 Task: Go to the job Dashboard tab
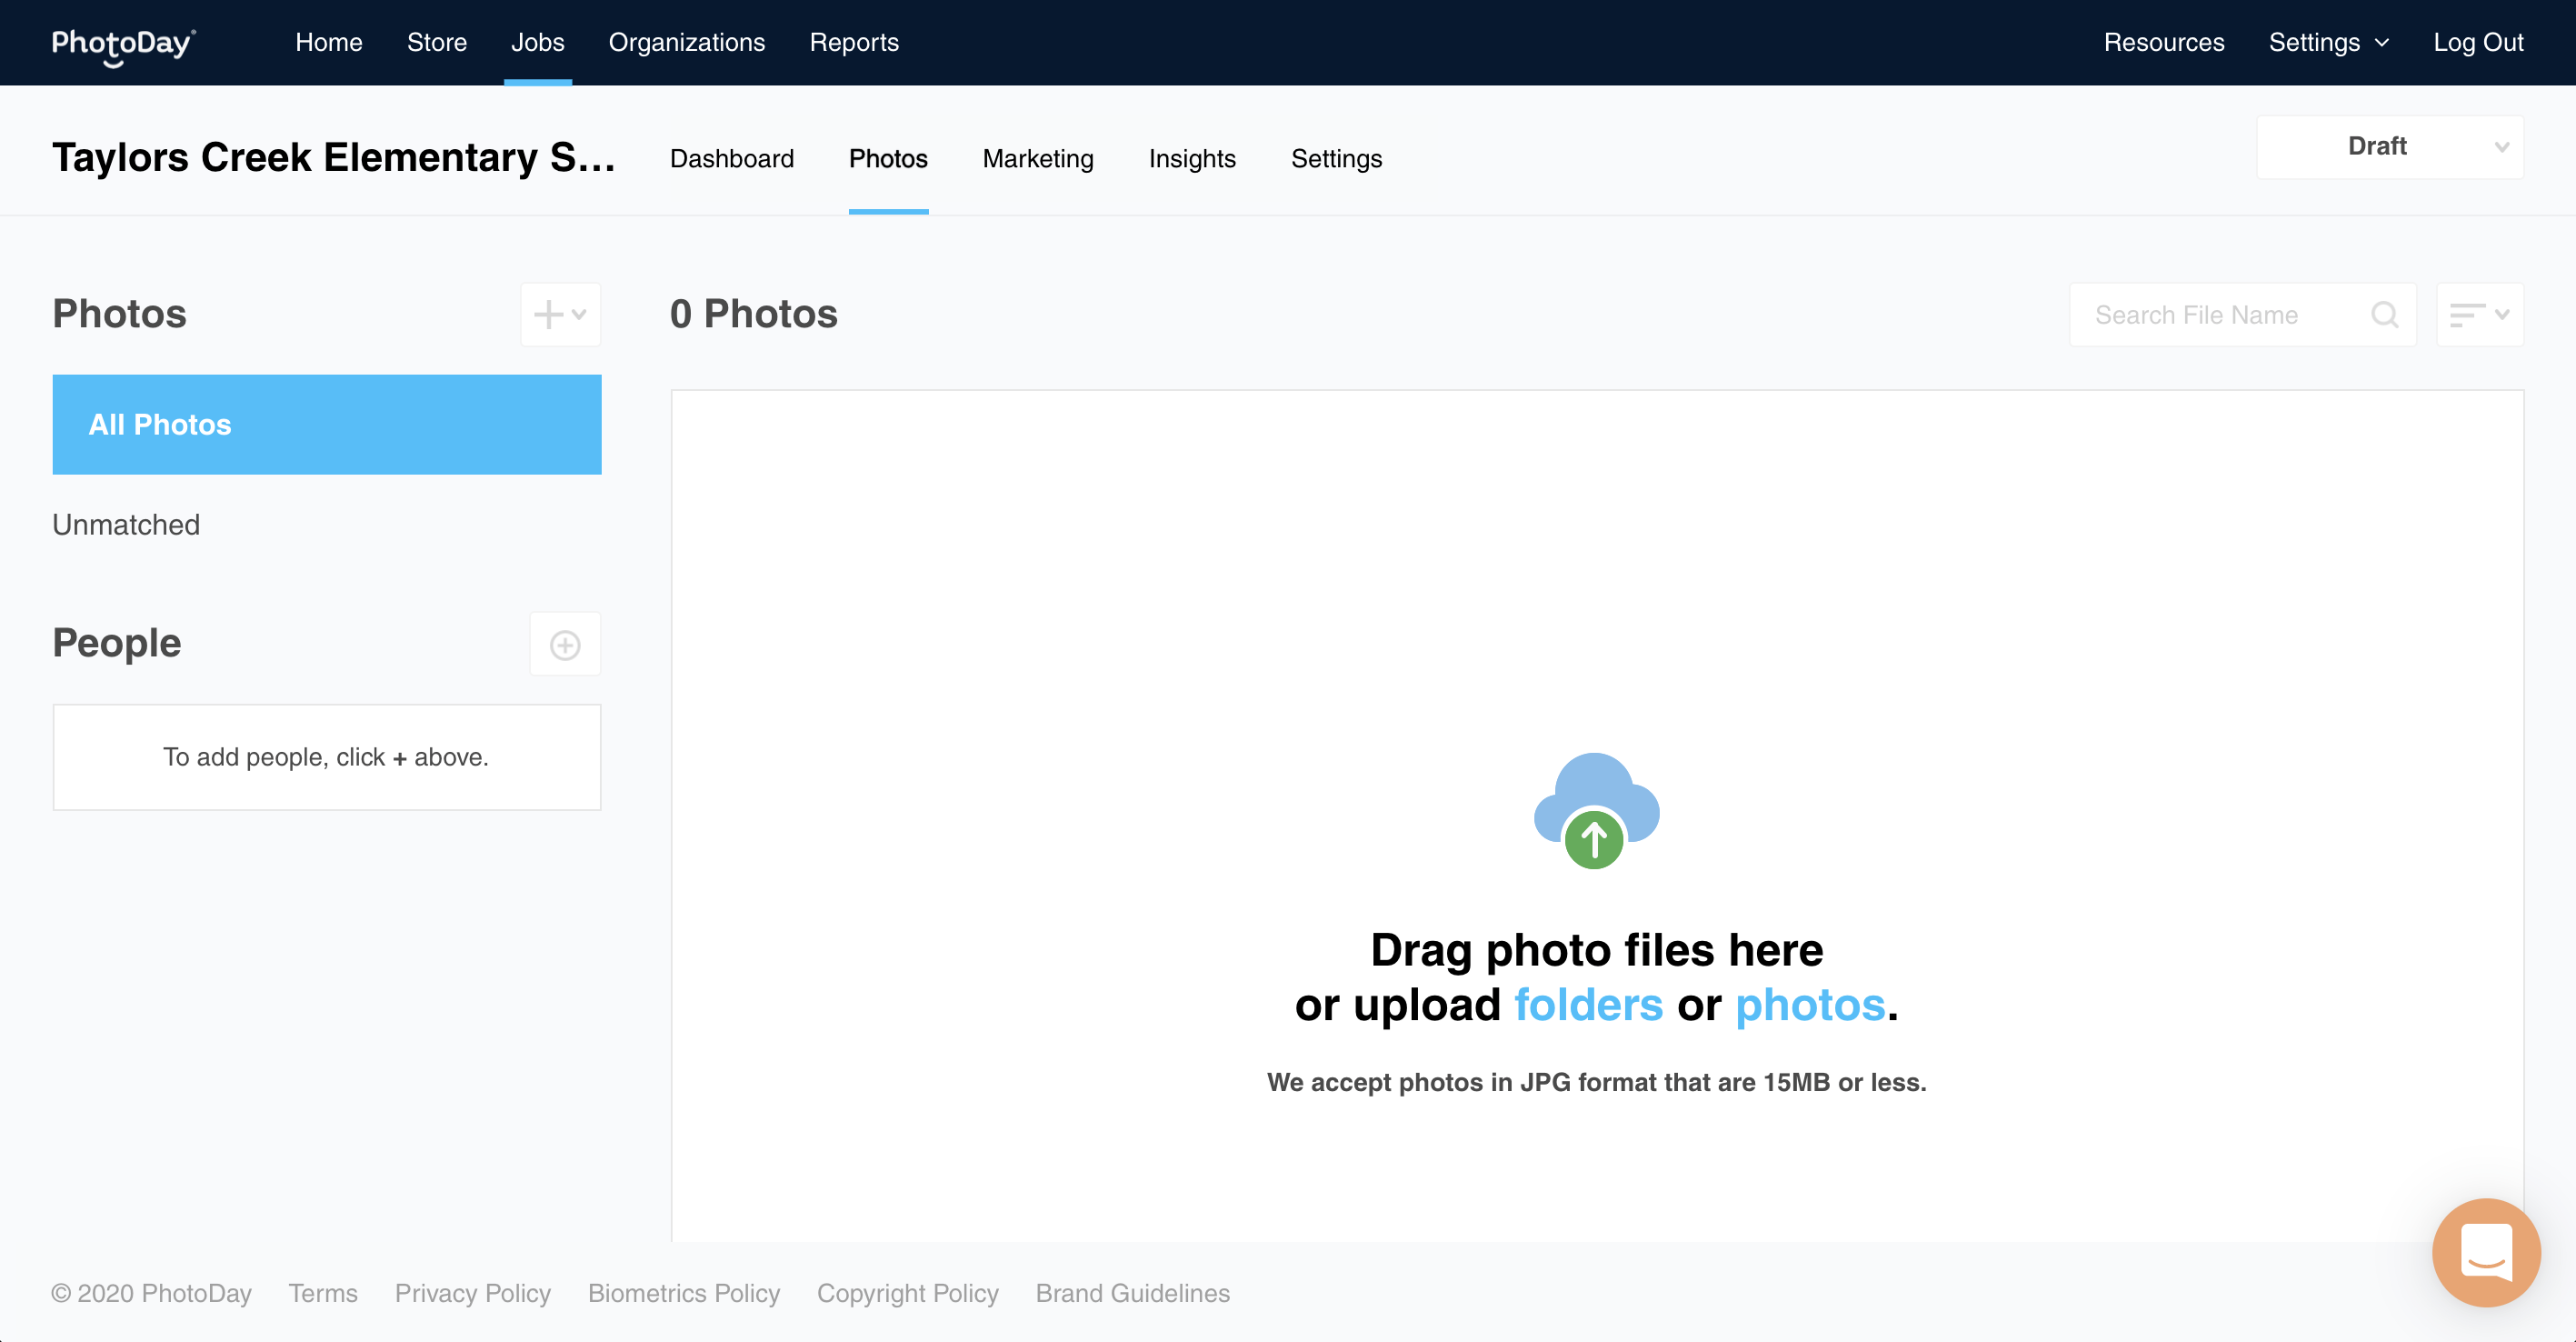click(731, 159)
